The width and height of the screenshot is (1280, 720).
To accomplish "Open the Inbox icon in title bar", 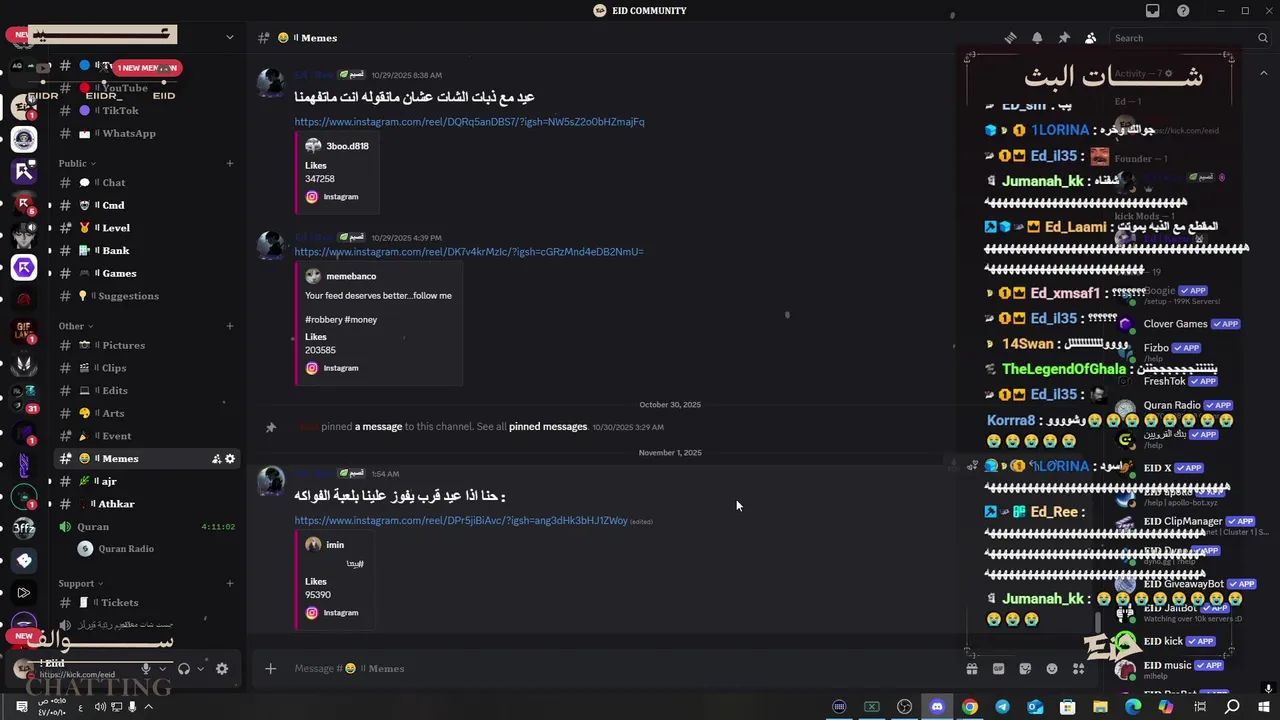I will coord(1153,11).
